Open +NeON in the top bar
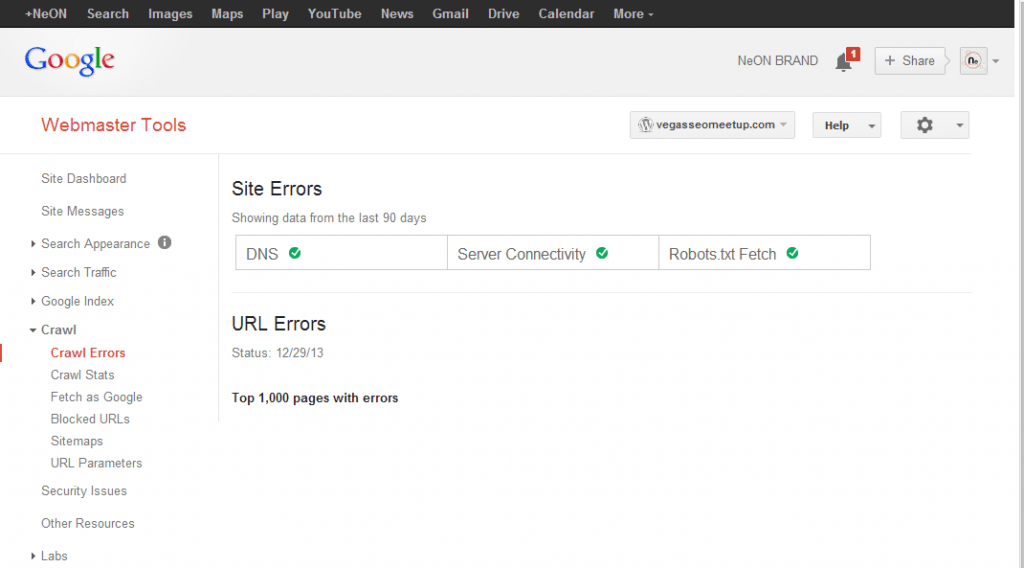 click(46, 14)
